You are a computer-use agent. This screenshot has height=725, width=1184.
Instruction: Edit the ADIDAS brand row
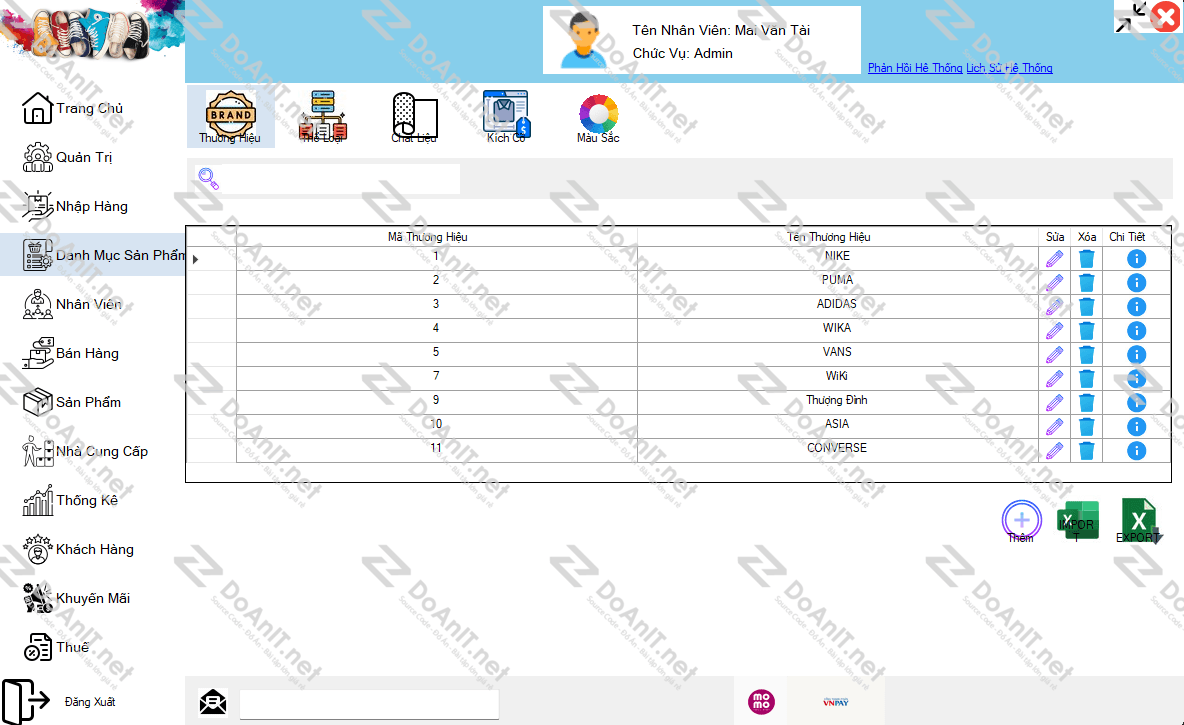tap(1054, 307)
